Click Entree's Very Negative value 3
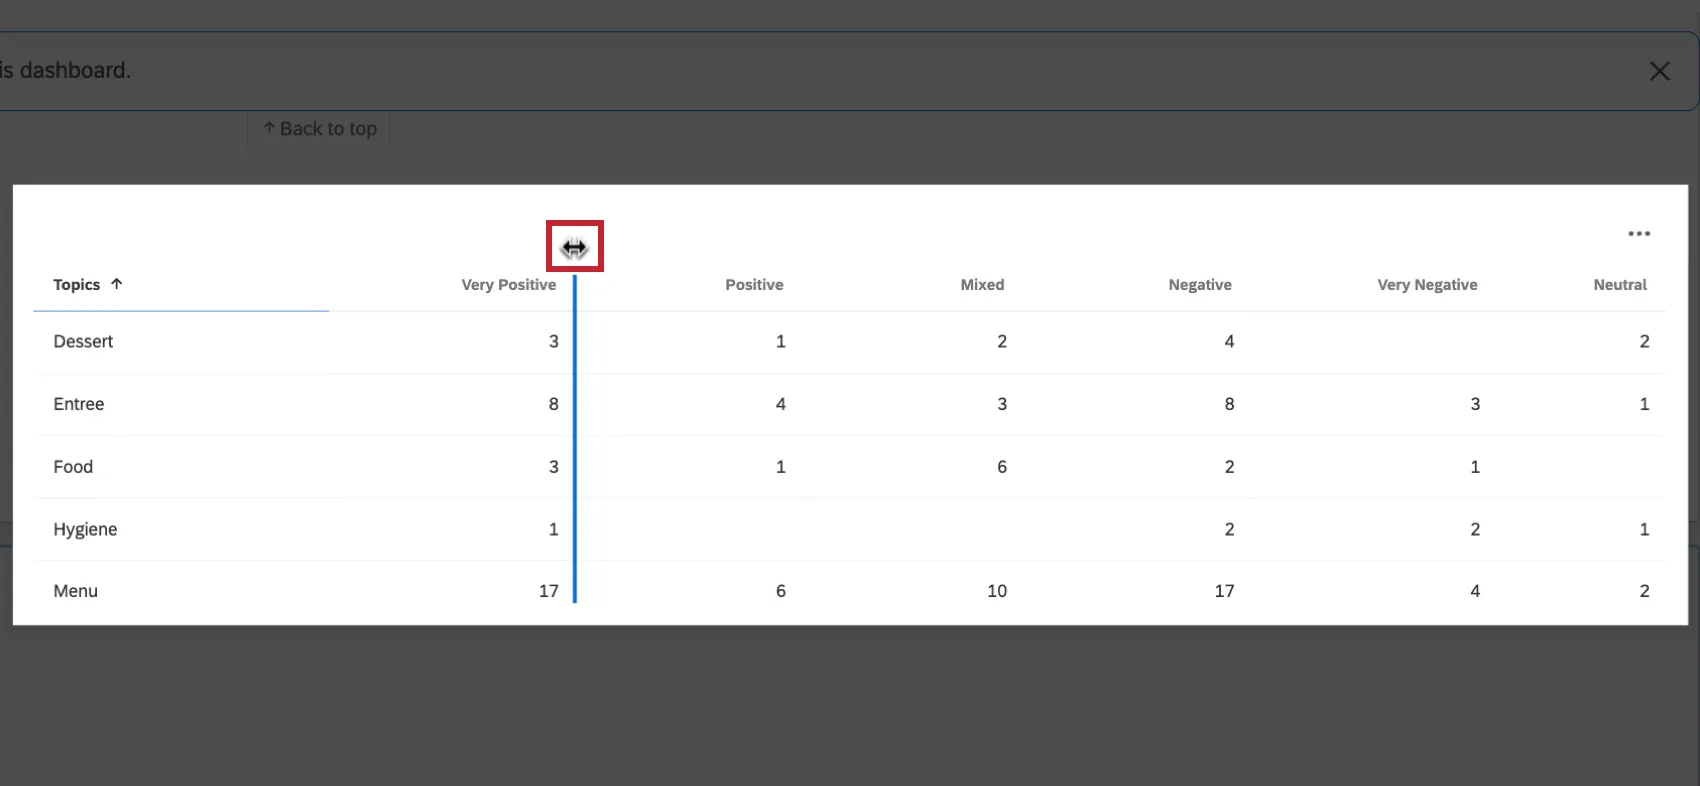1700x786 pixels. [1475, 404]
